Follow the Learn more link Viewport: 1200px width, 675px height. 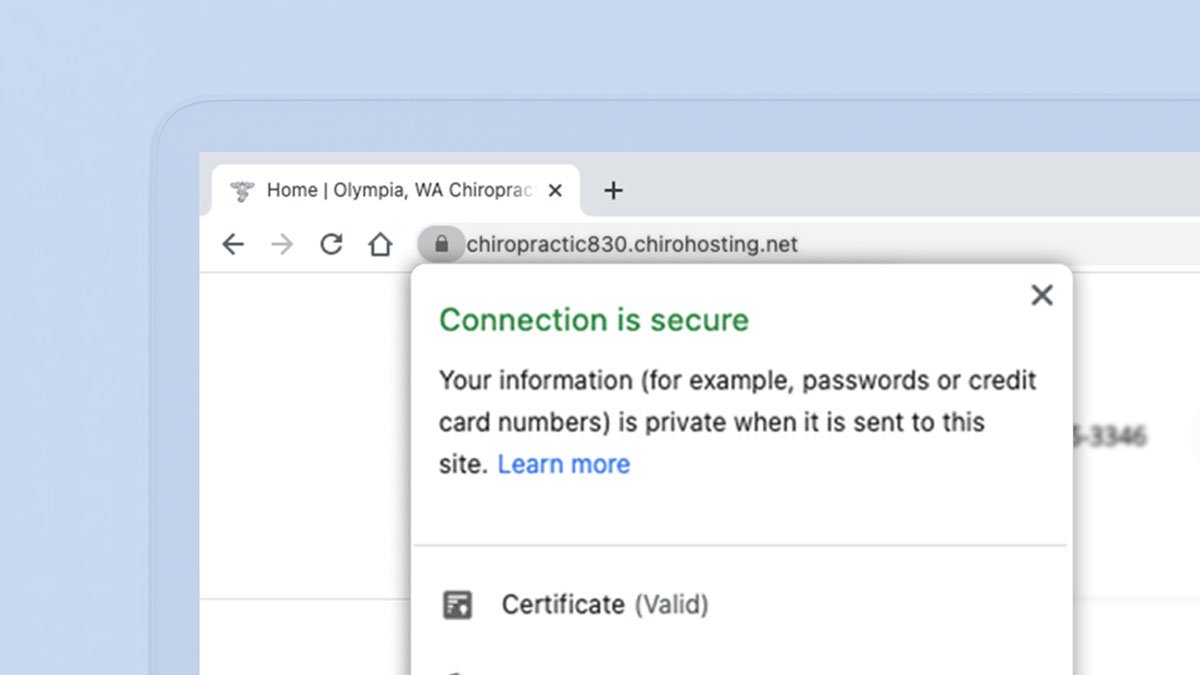pyautogui.click(x=564, y=464)
